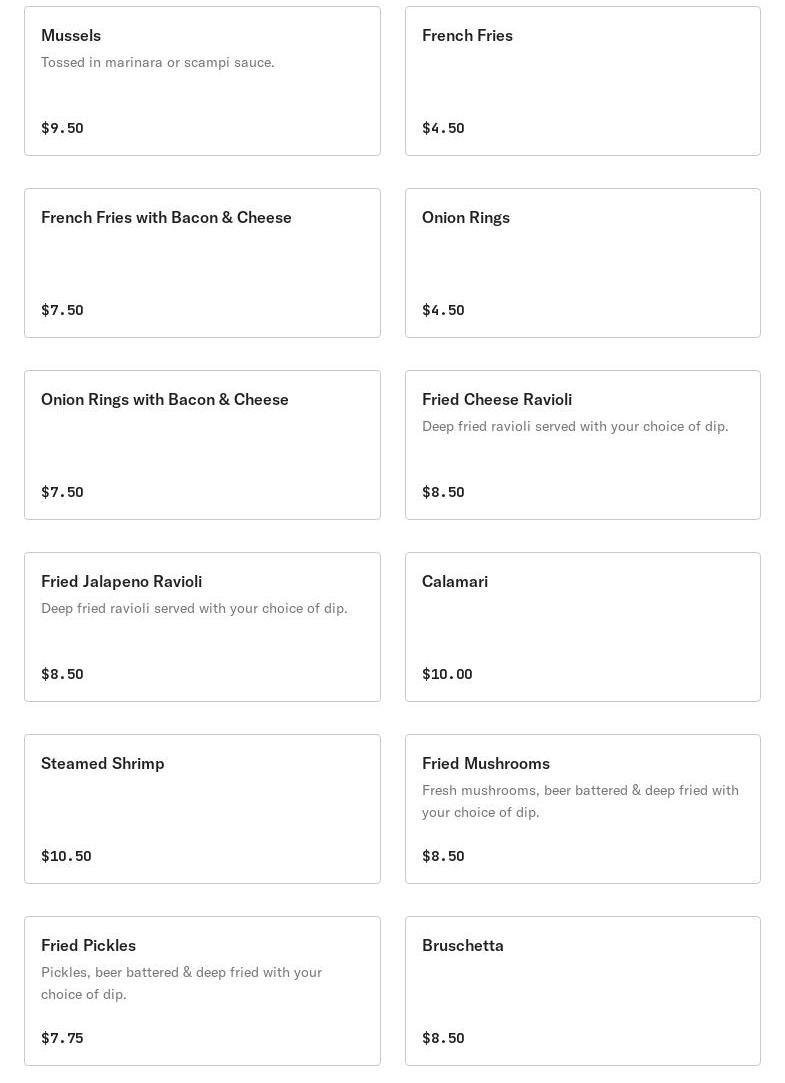Click the $10.50 Steamed Shrimp price

[x=66, y=856]
